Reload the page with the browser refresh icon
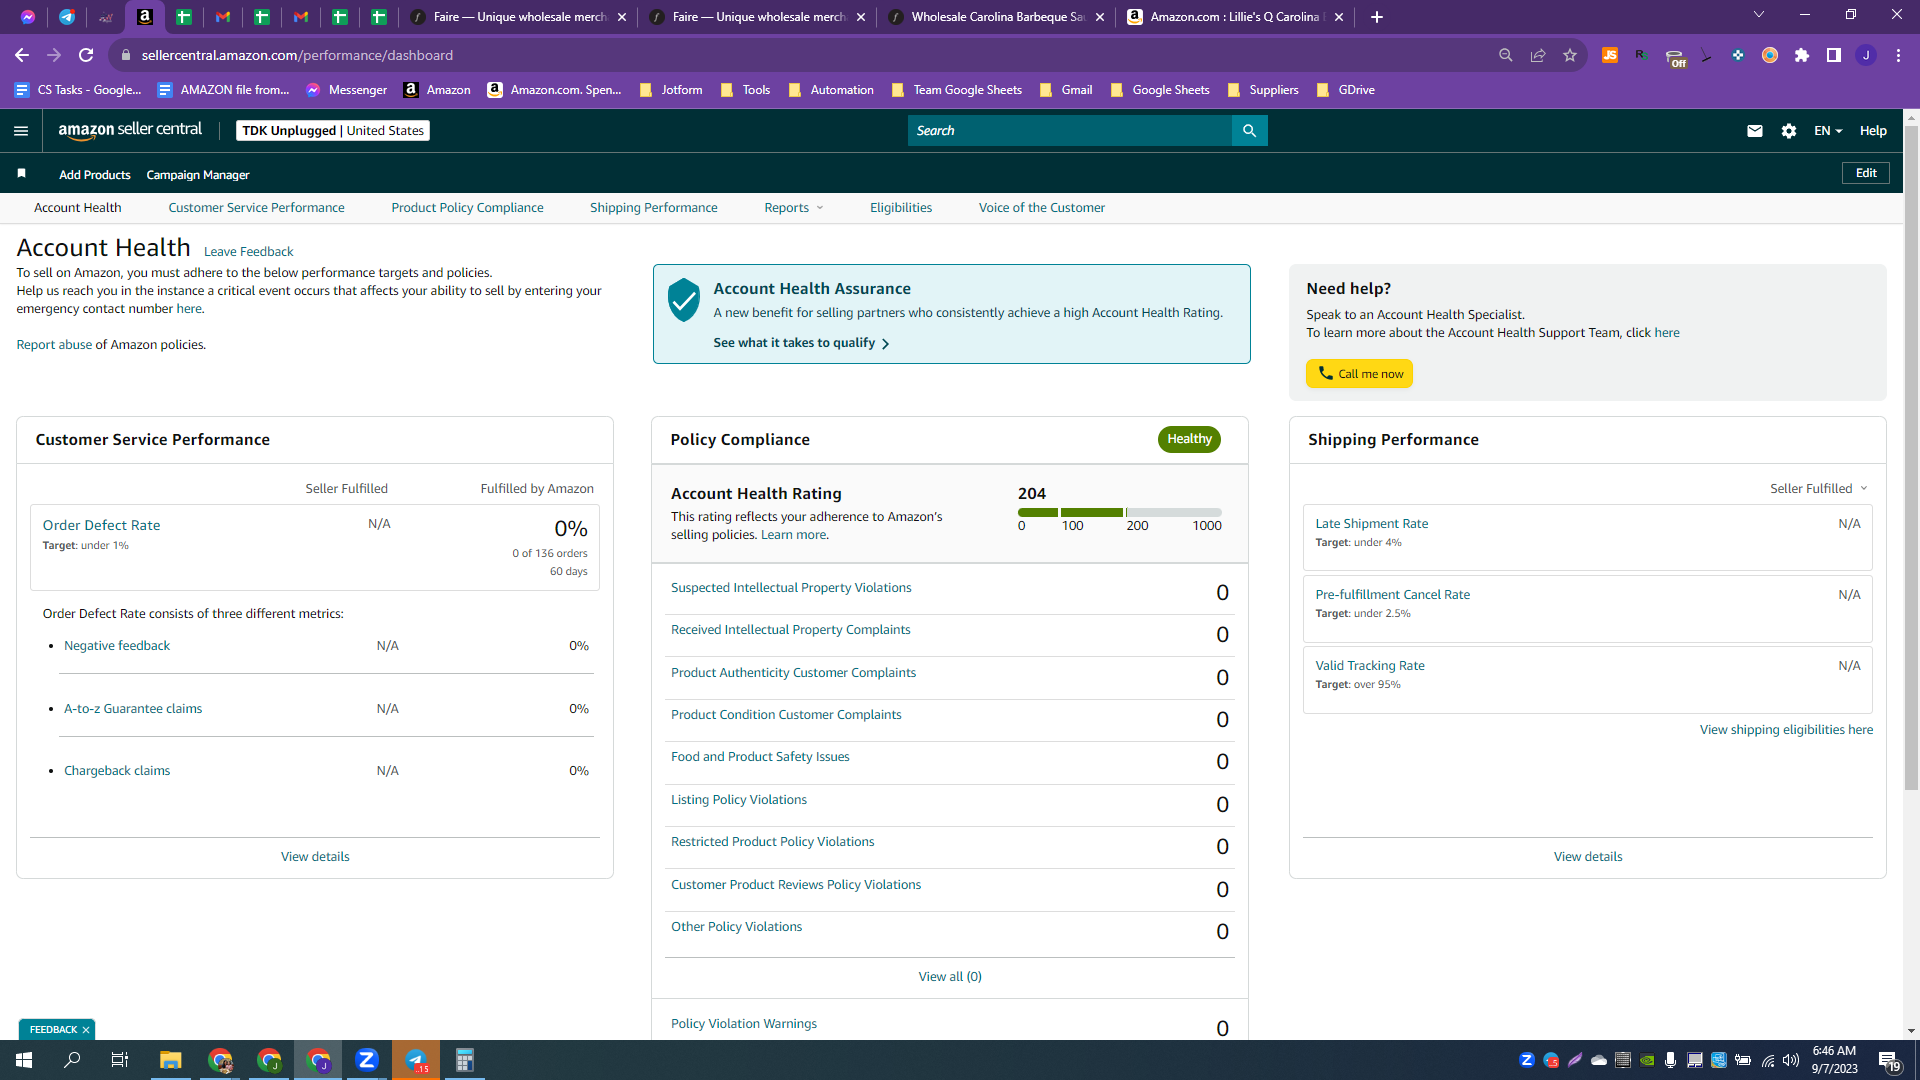1920x1080 pixels. coord(86,55)
